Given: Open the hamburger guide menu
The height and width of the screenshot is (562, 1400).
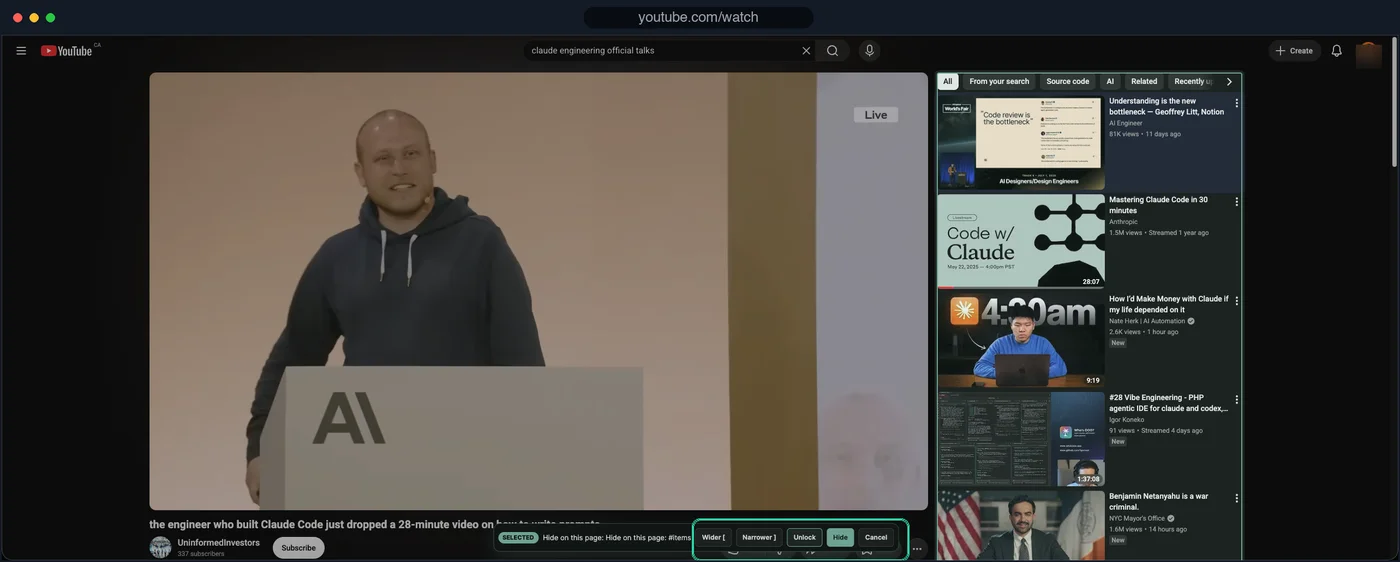Looking at the screenshot, I should [21, 51].
